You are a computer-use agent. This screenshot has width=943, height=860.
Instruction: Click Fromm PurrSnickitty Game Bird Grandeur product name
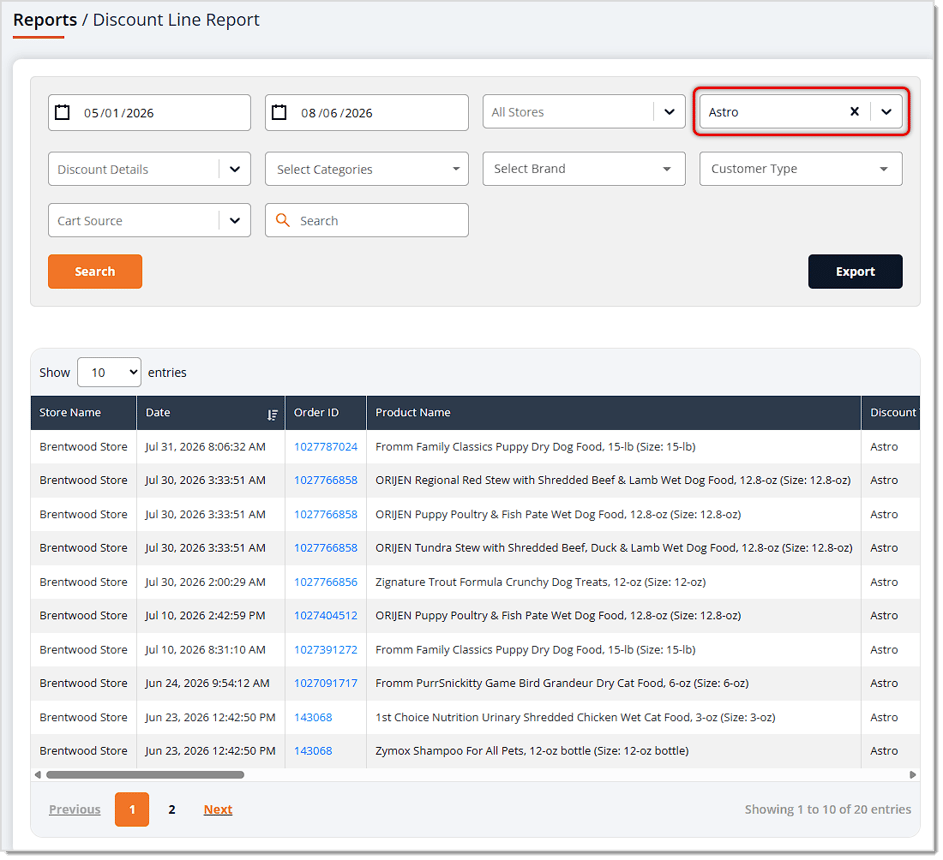pyautogui.click(x=562, y=683)
